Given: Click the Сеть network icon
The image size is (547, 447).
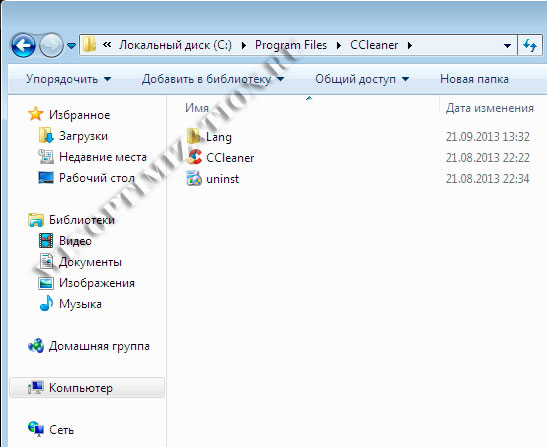Looking at the screenshot, I should [36, 429].
